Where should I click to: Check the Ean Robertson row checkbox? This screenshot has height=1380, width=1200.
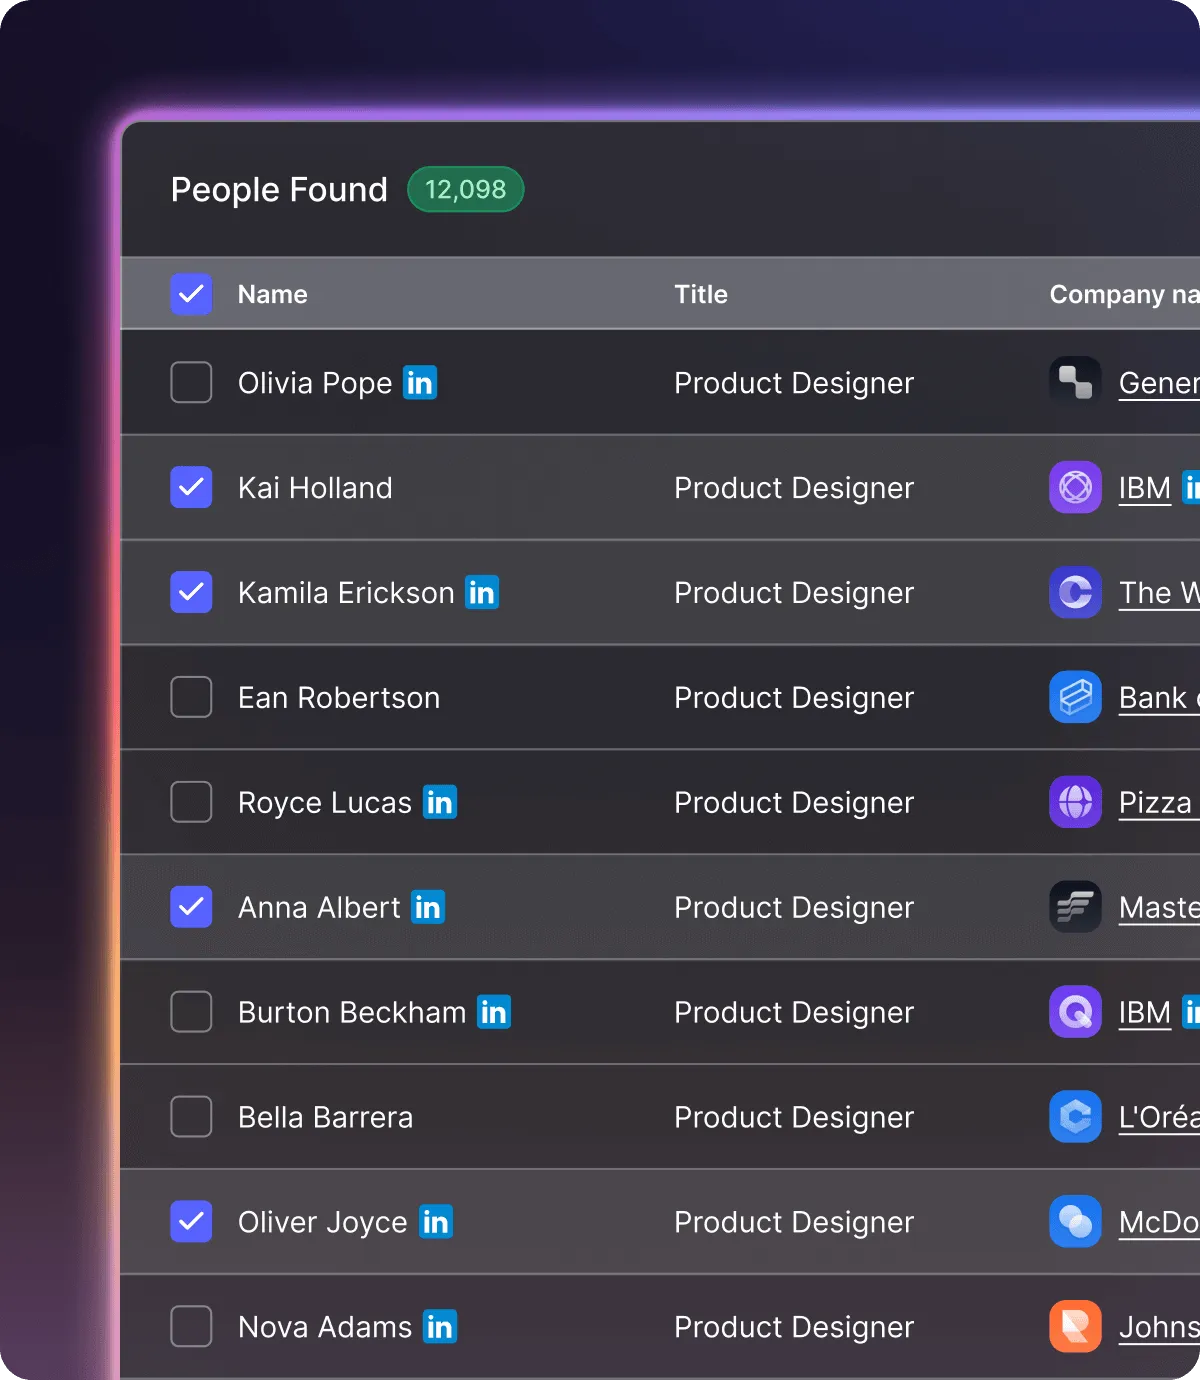tap(191, 697)
